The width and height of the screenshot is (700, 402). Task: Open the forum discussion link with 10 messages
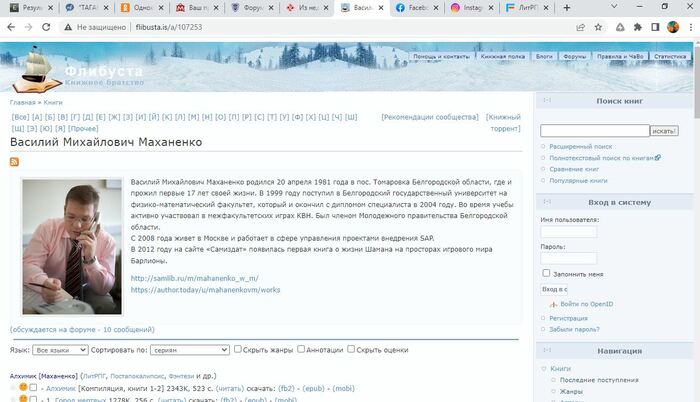coord(82,330)
